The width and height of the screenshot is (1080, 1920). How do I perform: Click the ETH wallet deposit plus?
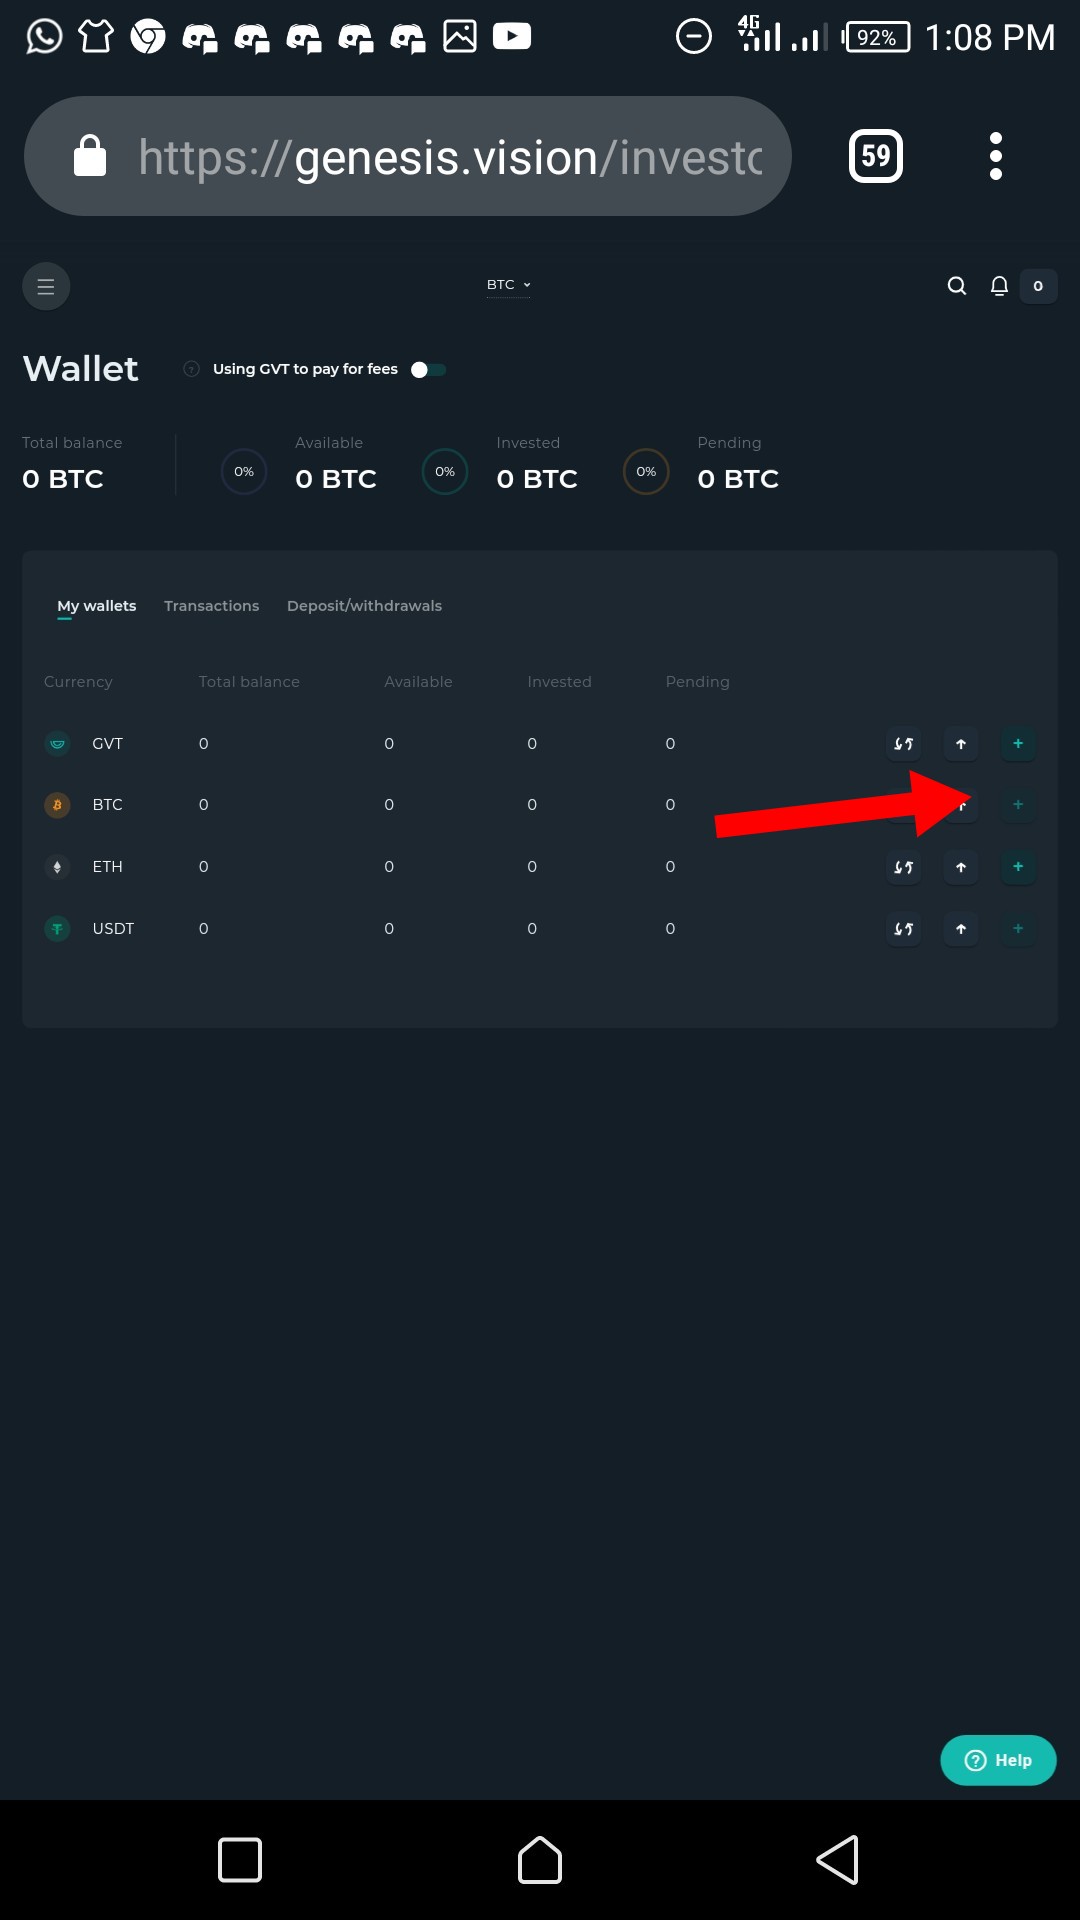tap(1018, 867)
